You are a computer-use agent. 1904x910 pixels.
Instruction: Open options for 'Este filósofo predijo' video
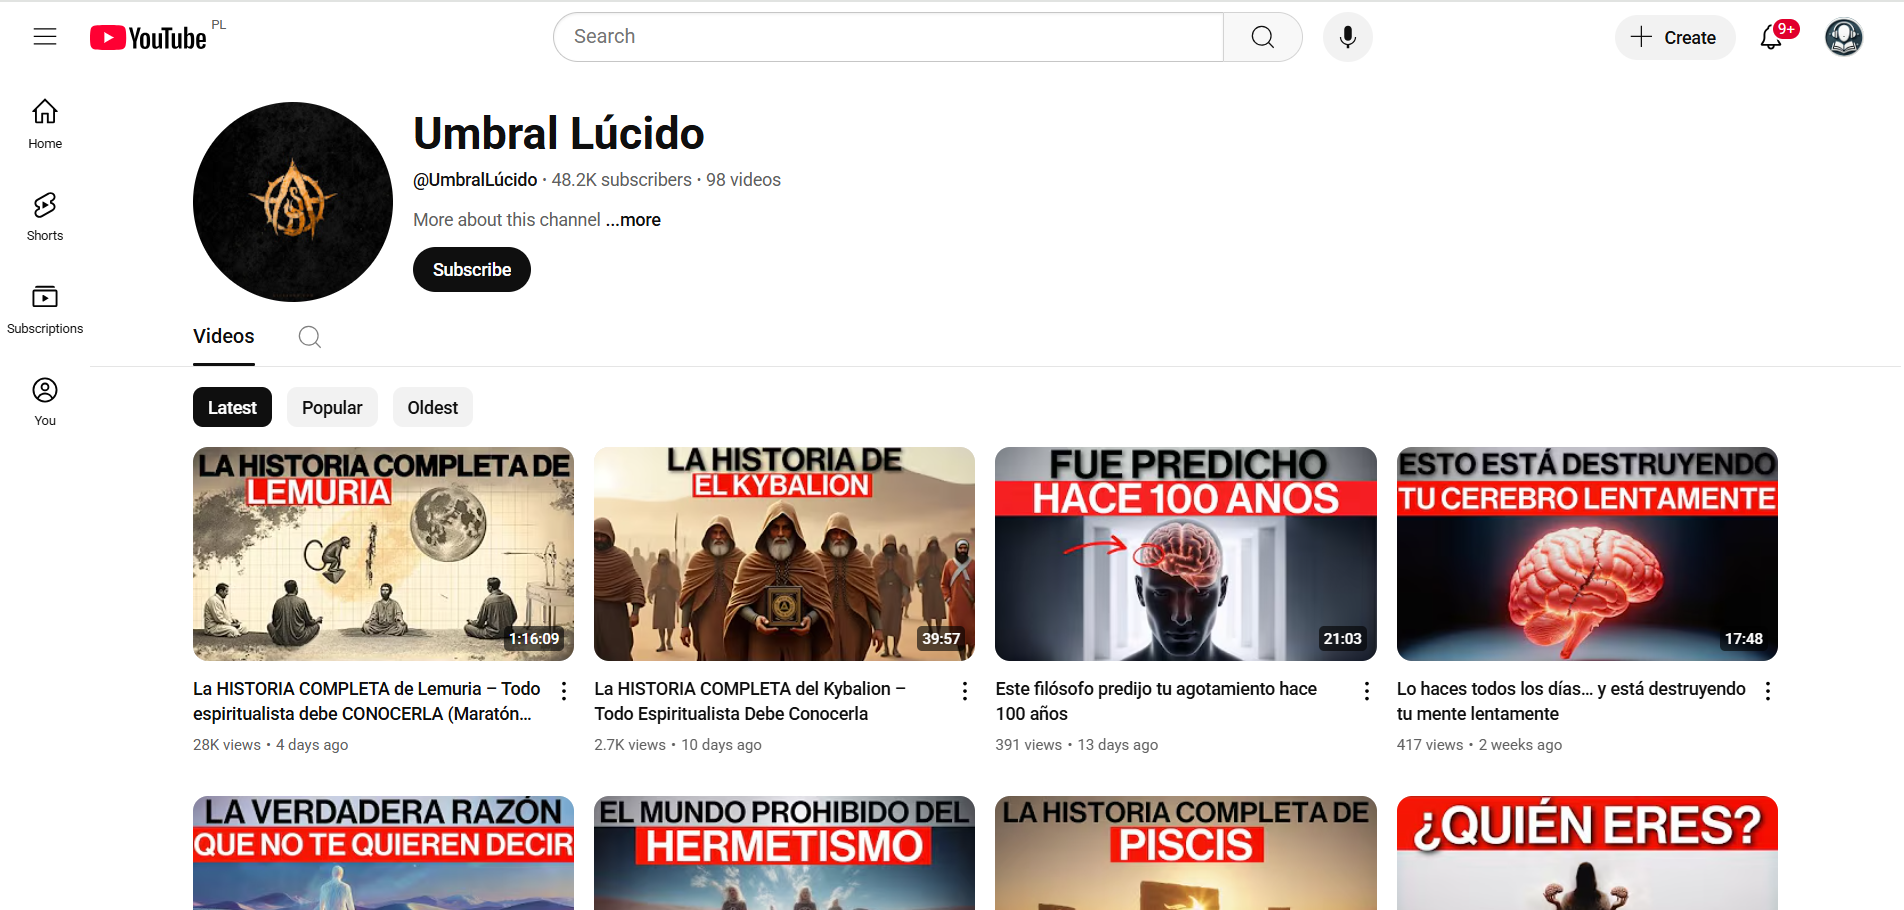coord(1367,691)
